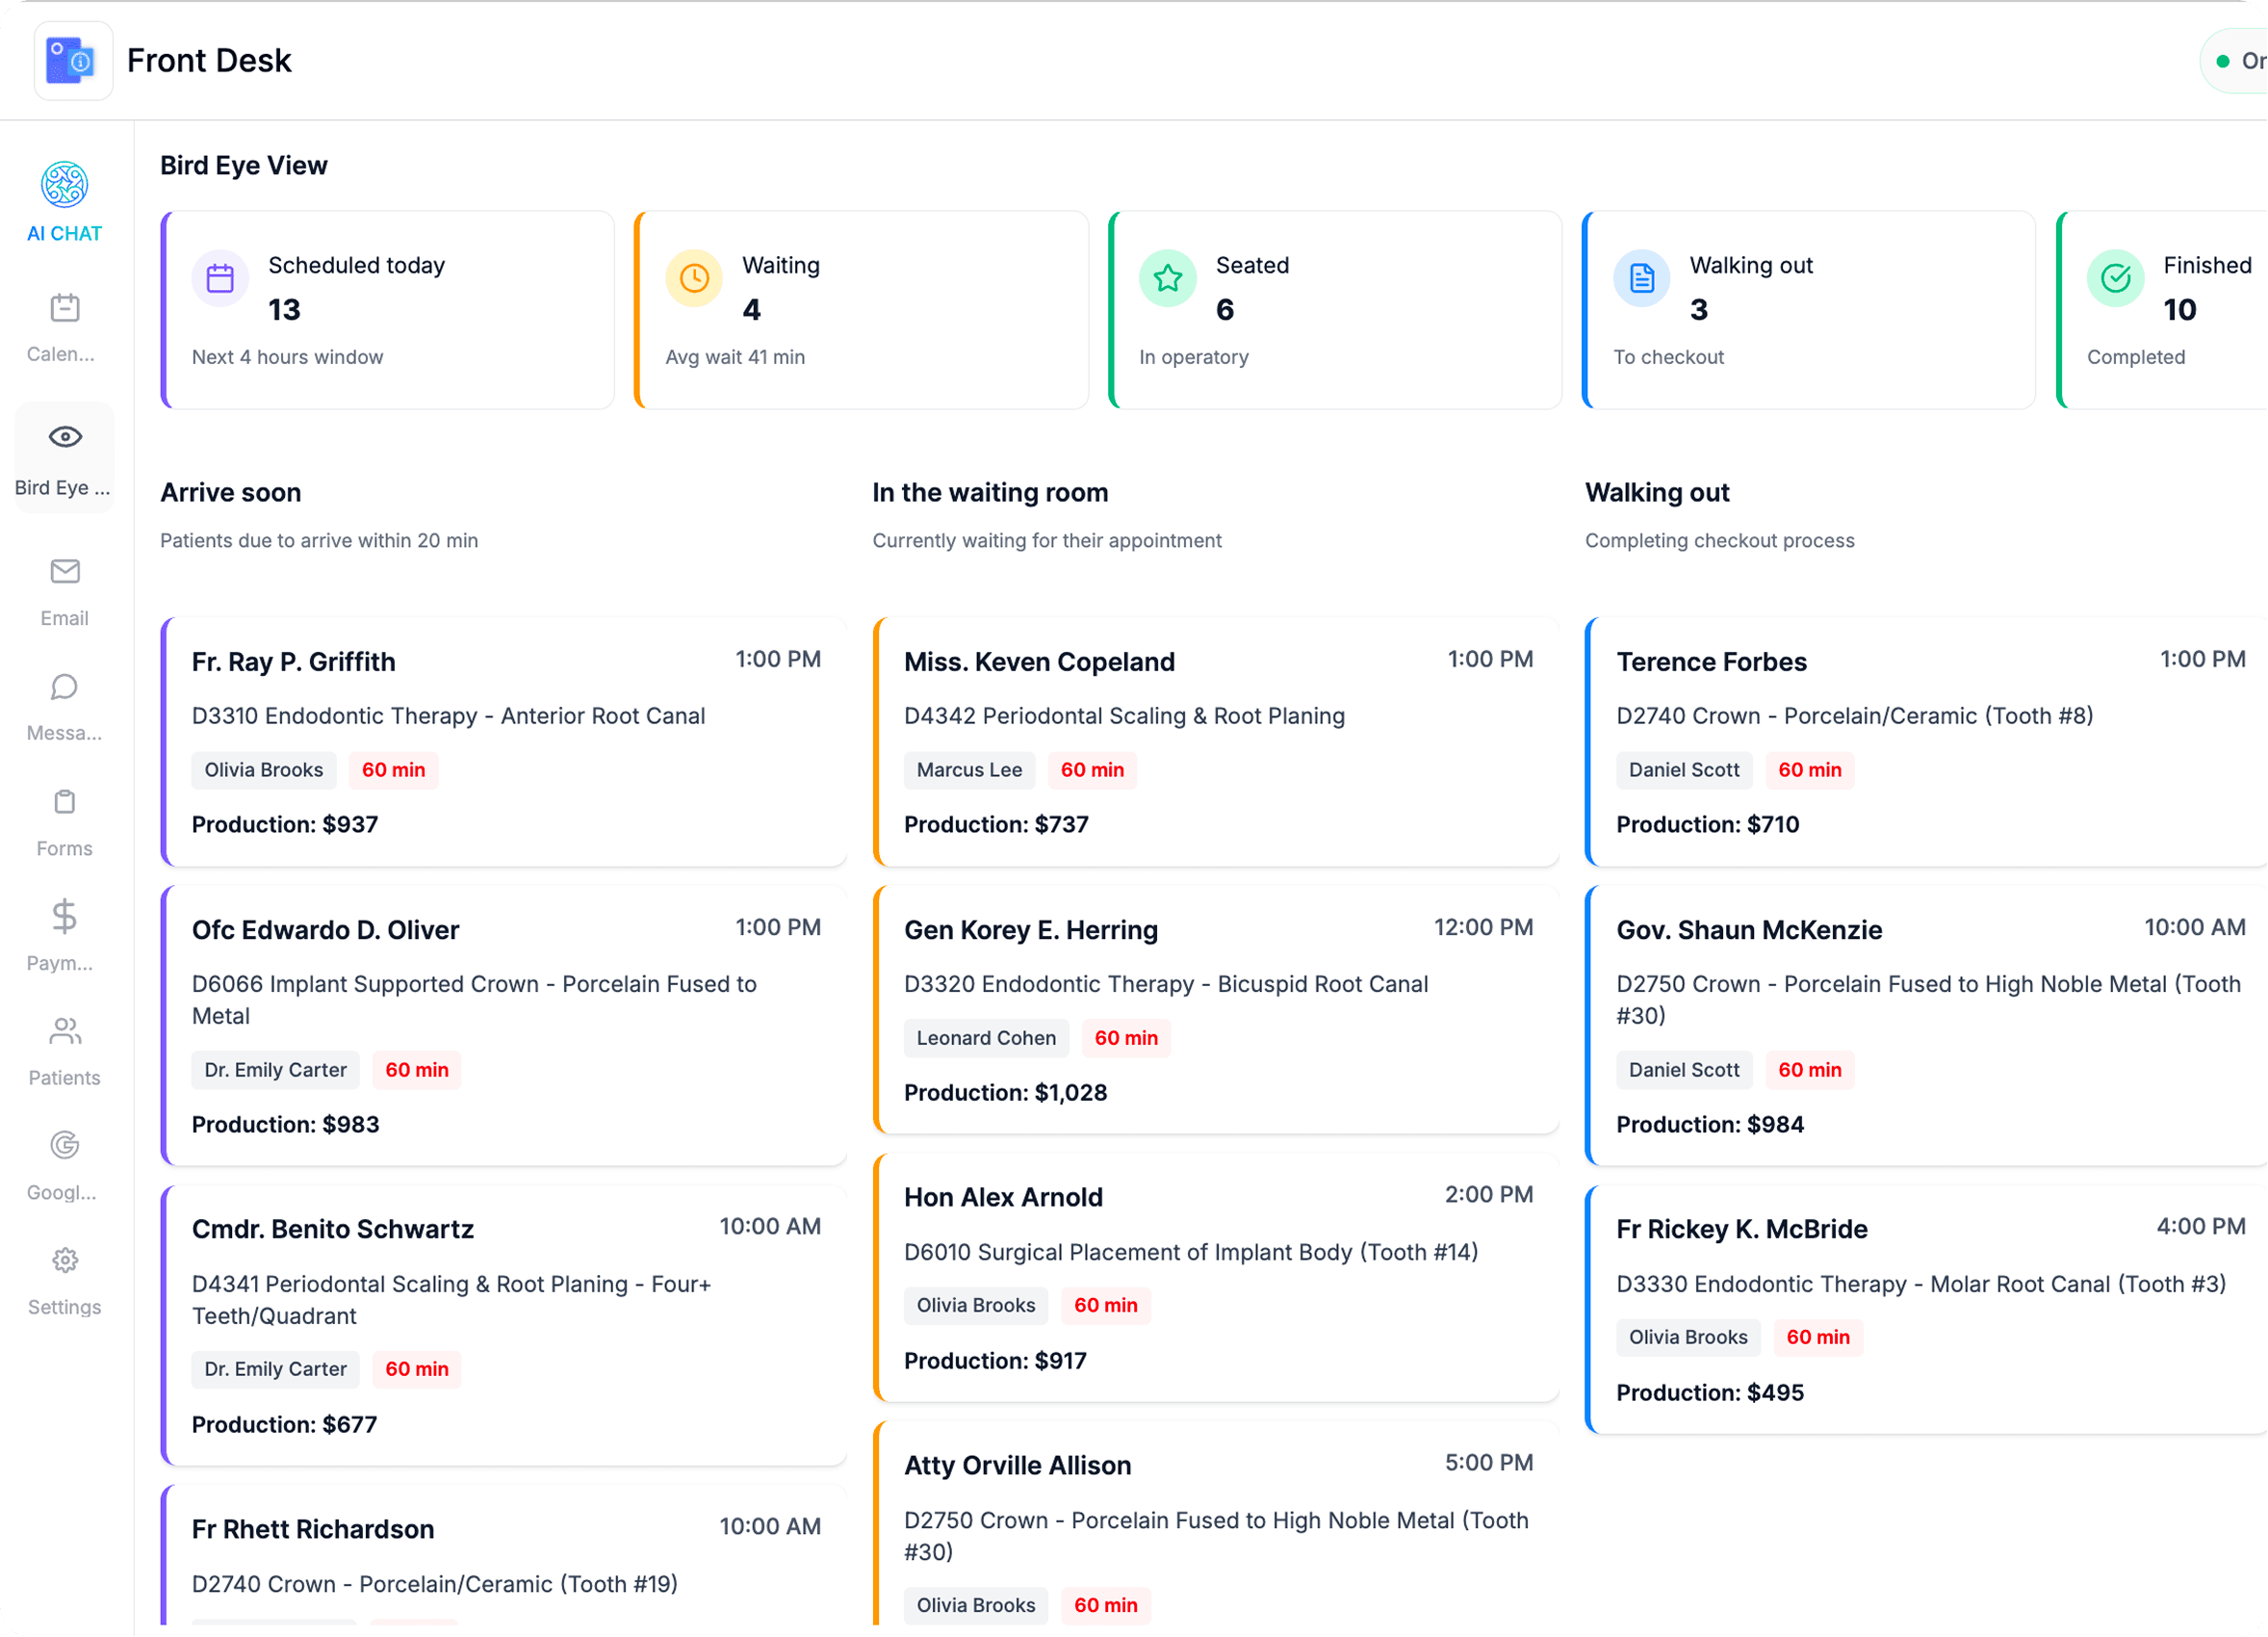This screenshot has height=1637, width=2268.
Task: Open the Google sidebar icon
Action: point(64,1145)
